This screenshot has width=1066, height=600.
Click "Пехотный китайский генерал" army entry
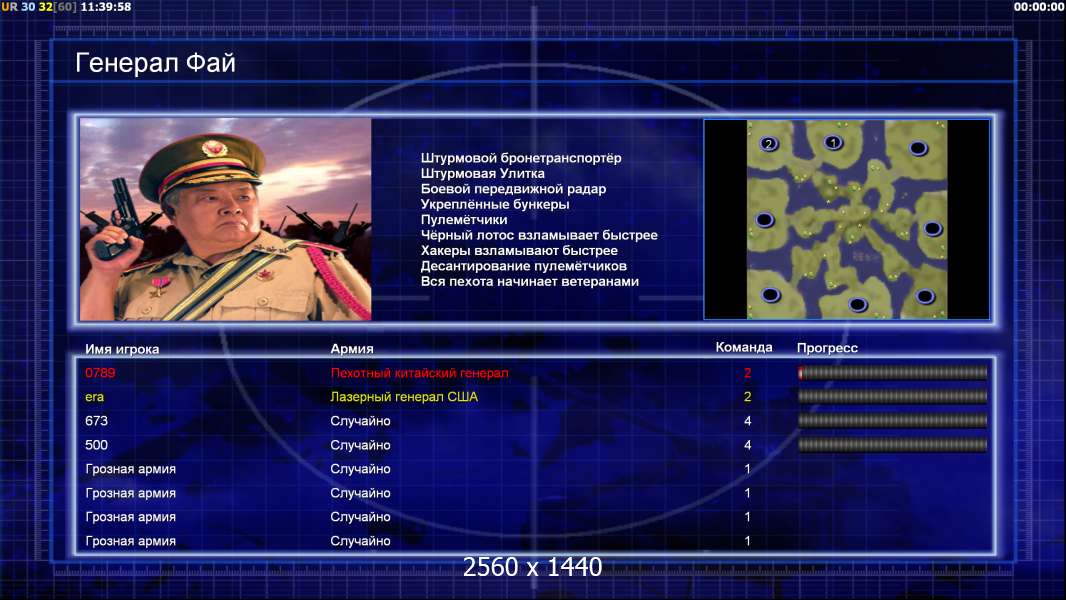tap(419, 373)
